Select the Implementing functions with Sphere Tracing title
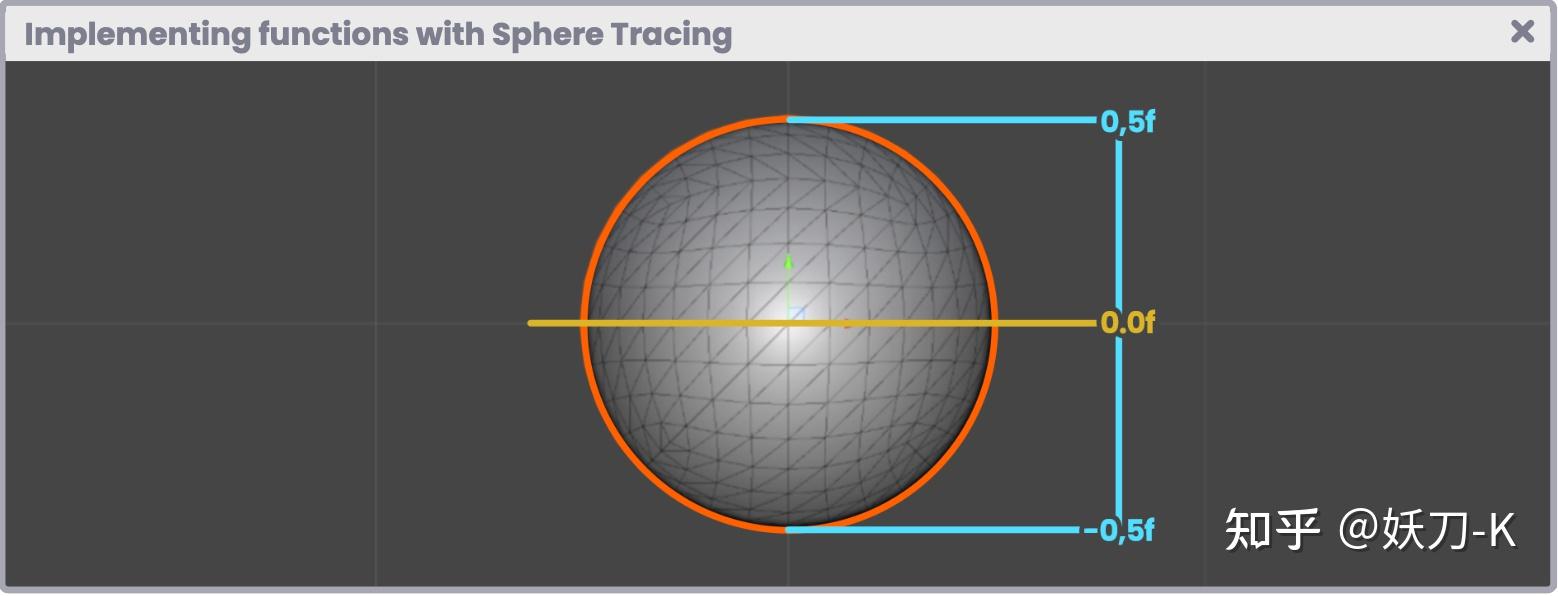Viewport: 1558px width, 596px height. coord(376,34)
